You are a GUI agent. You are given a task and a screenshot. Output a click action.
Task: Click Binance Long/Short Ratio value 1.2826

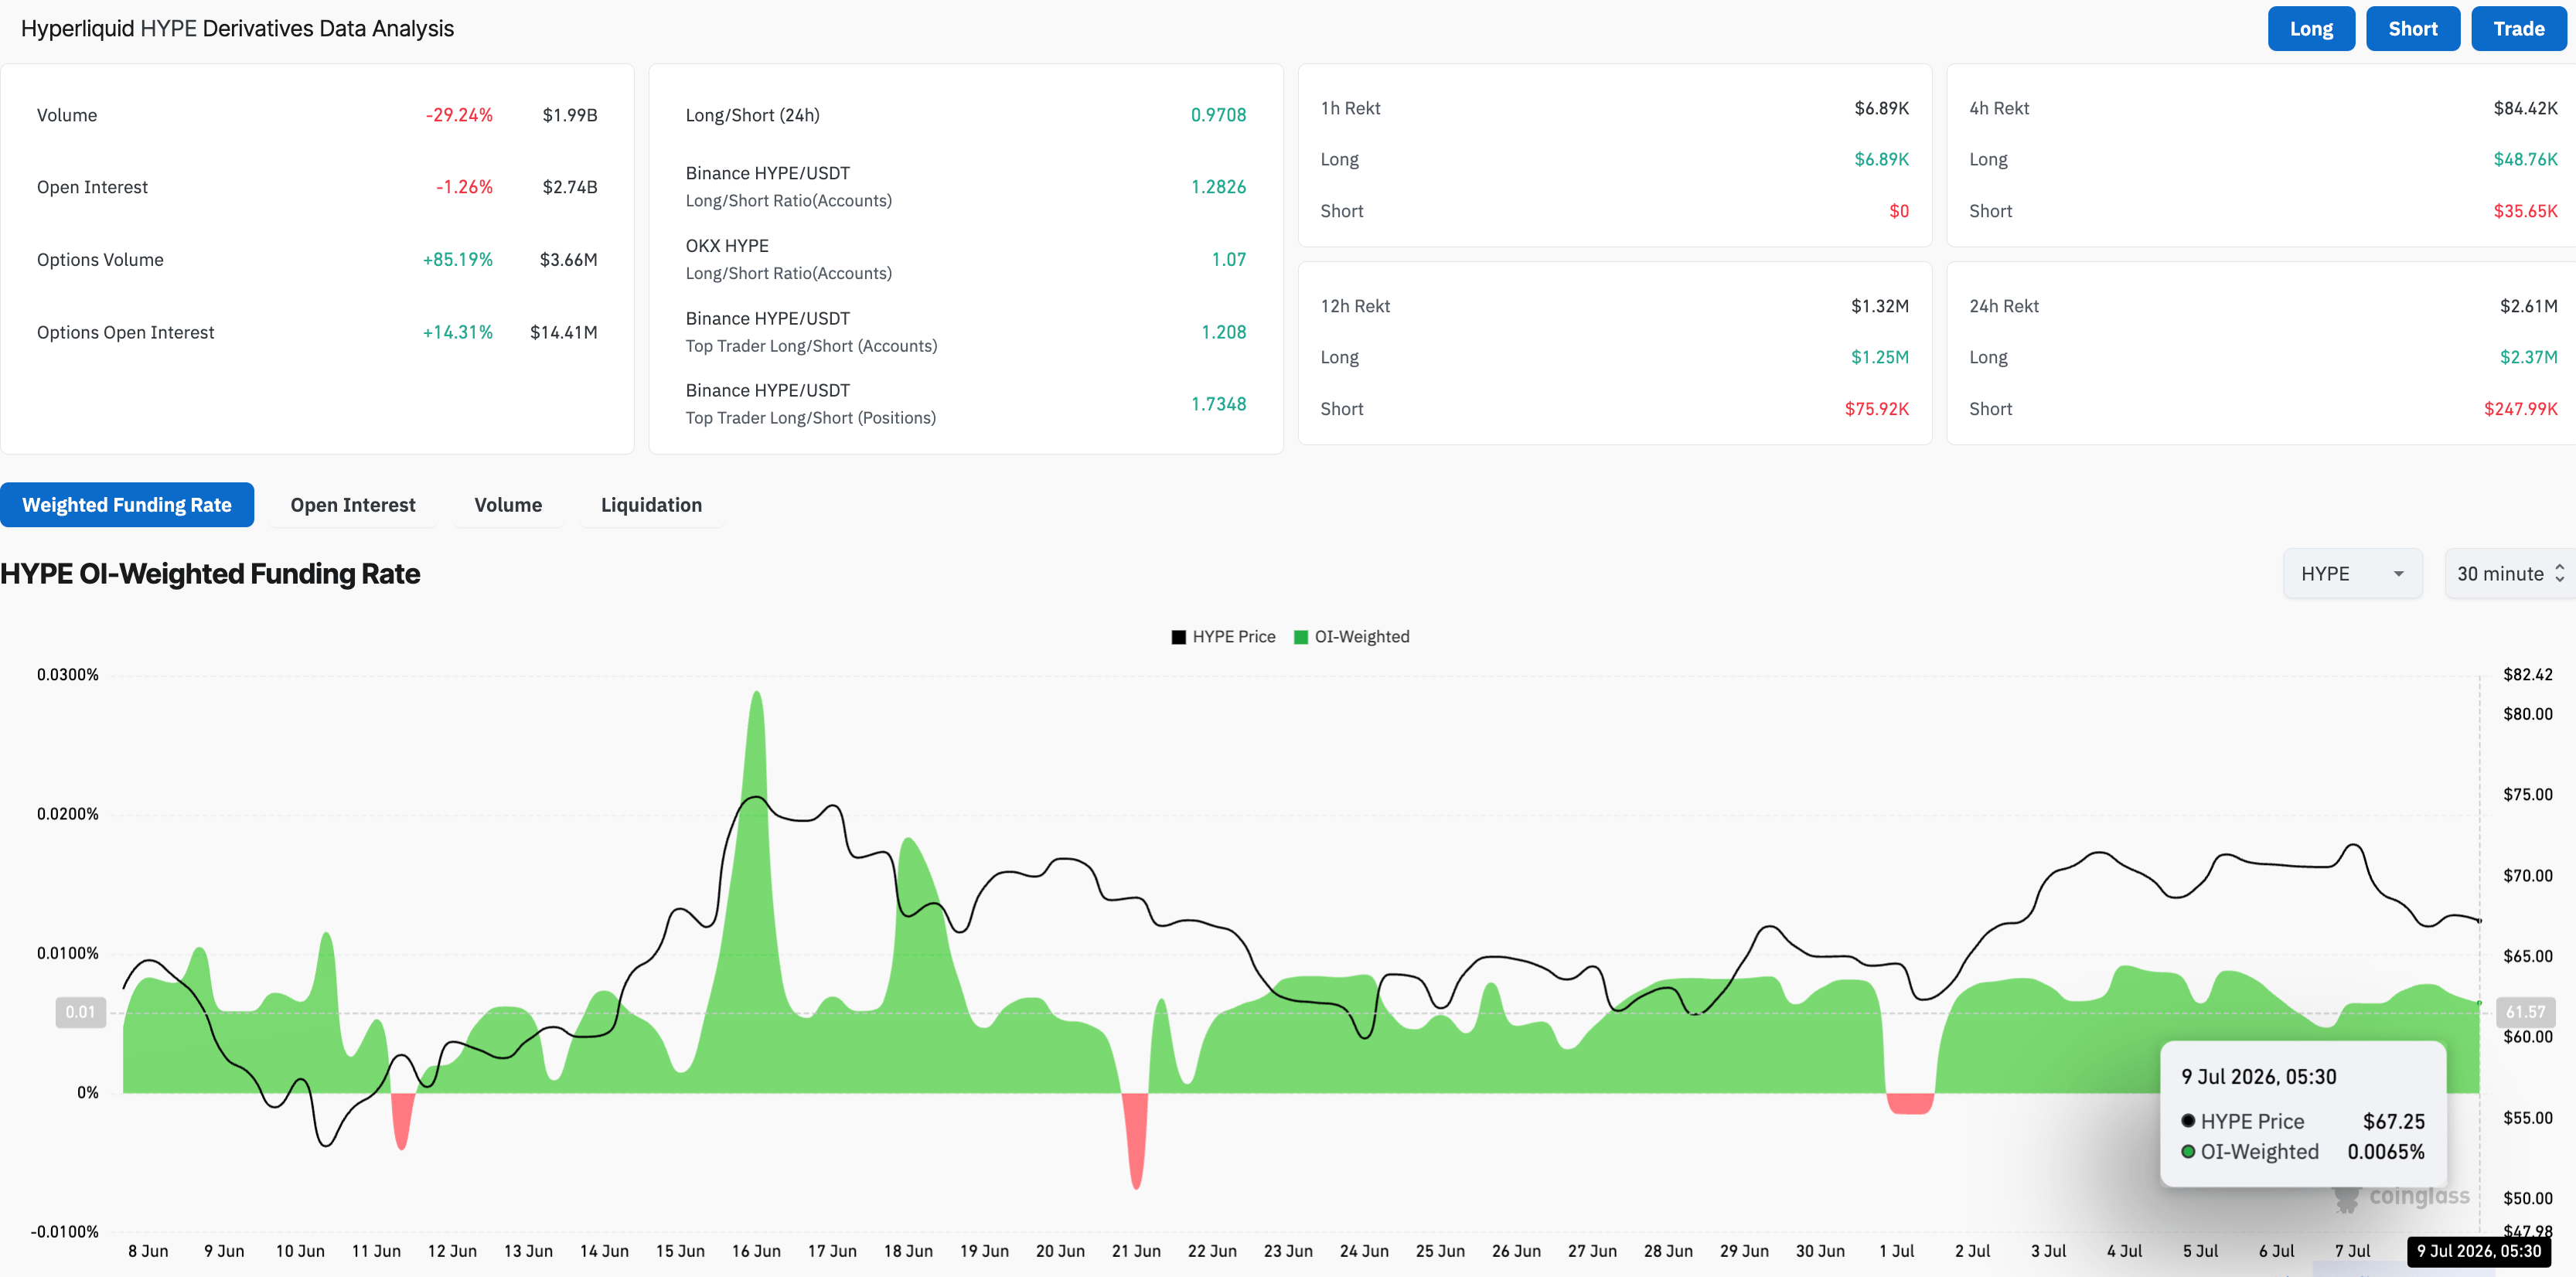pos(1218,187)
